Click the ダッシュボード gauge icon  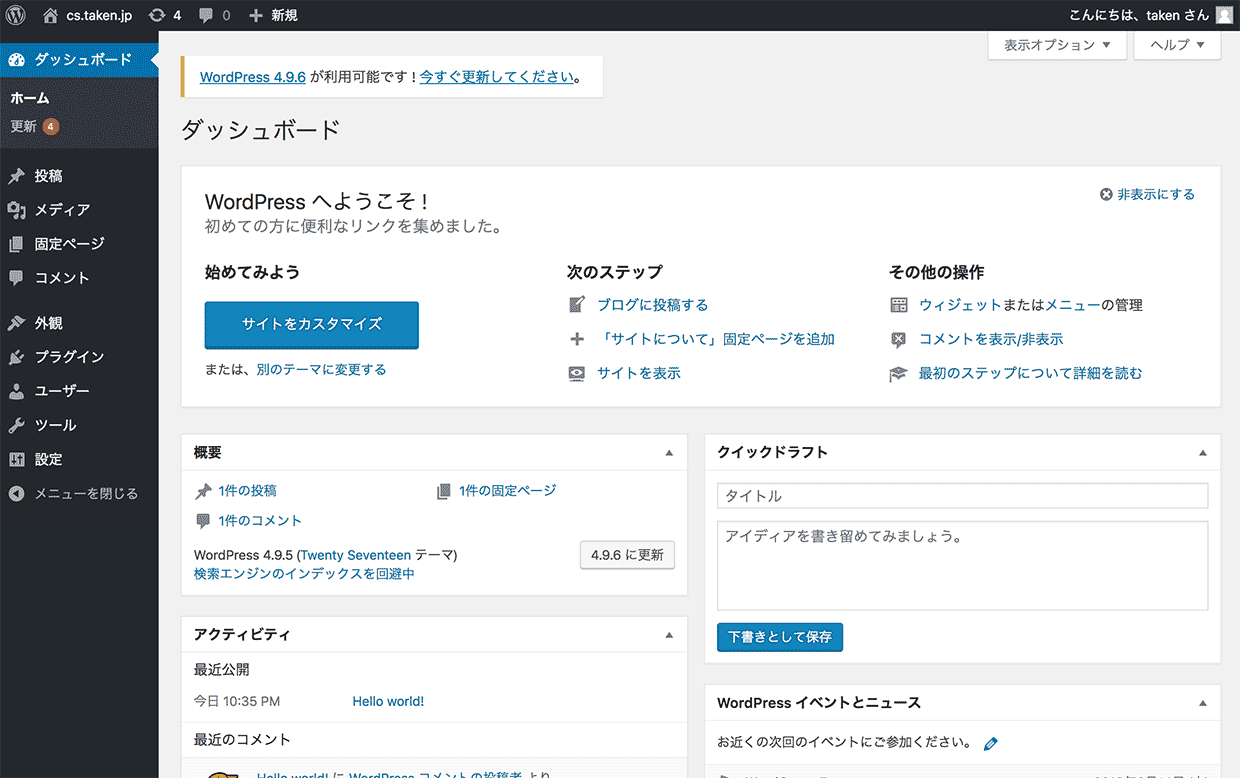pyautogui.click(x=16, y=59)
